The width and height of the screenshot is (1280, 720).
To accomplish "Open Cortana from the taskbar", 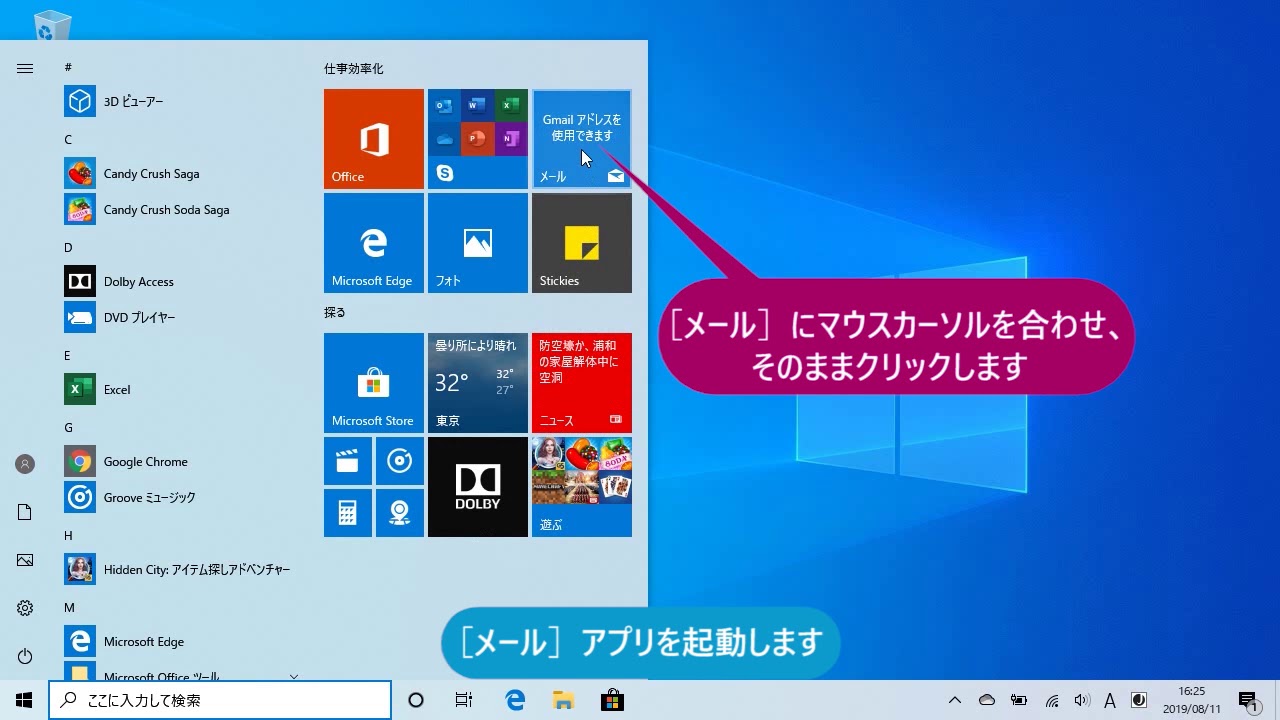I will 416,700.
